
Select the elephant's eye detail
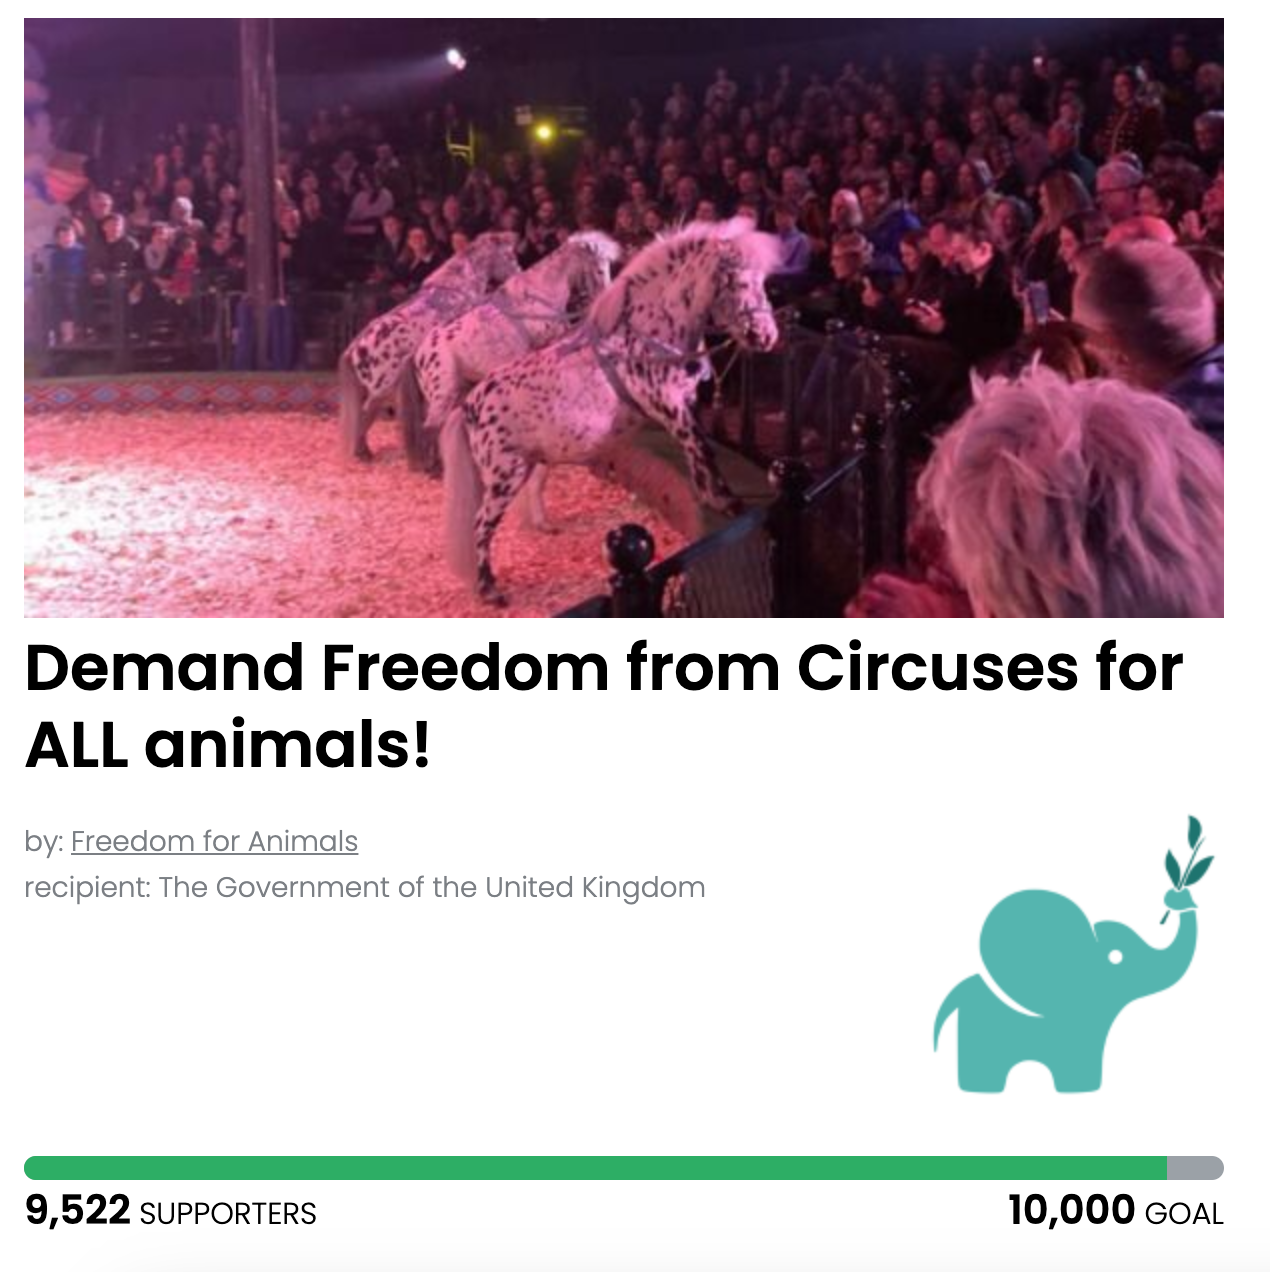point(1115,956)
